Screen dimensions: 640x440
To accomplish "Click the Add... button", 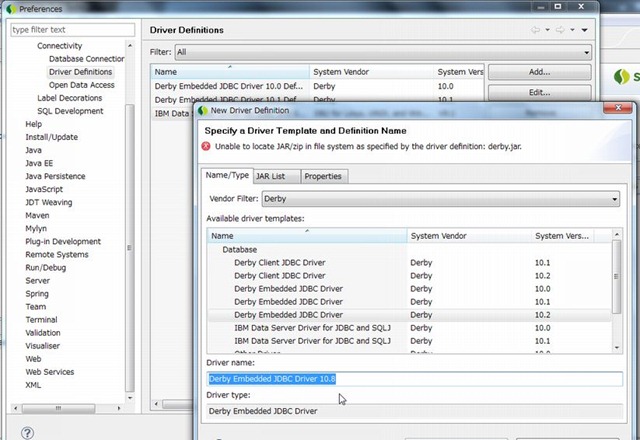I will 539,72.
